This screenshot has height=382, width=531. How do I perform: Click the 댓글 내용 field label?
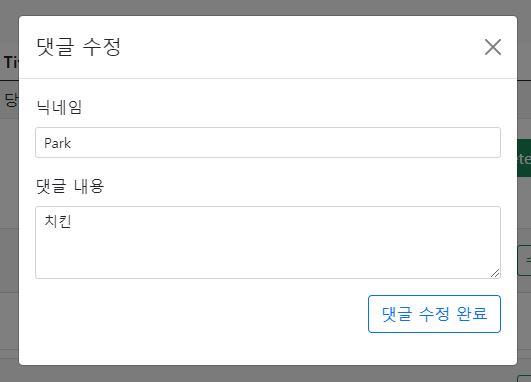[x=70, y=186]
